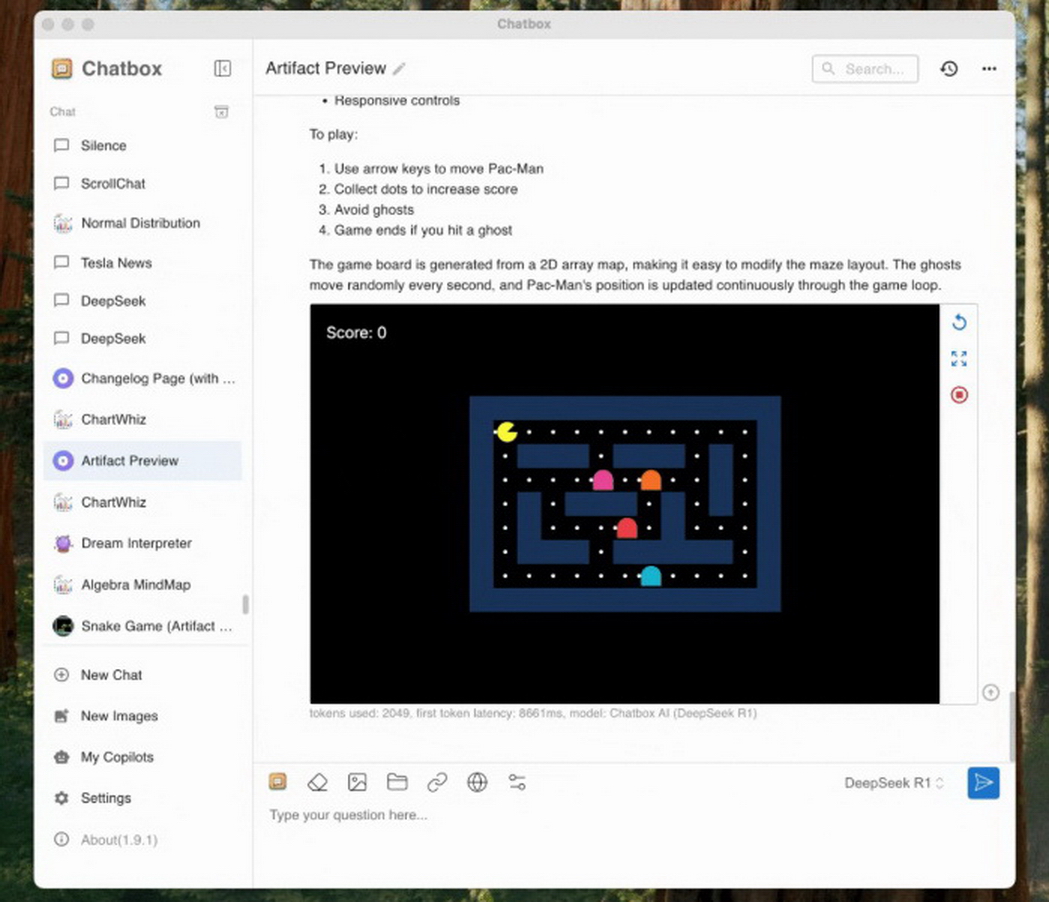1049x902 pixels.
Task: Collapse the sidebar with the panel icon
Action: click(x=222, y=68)
